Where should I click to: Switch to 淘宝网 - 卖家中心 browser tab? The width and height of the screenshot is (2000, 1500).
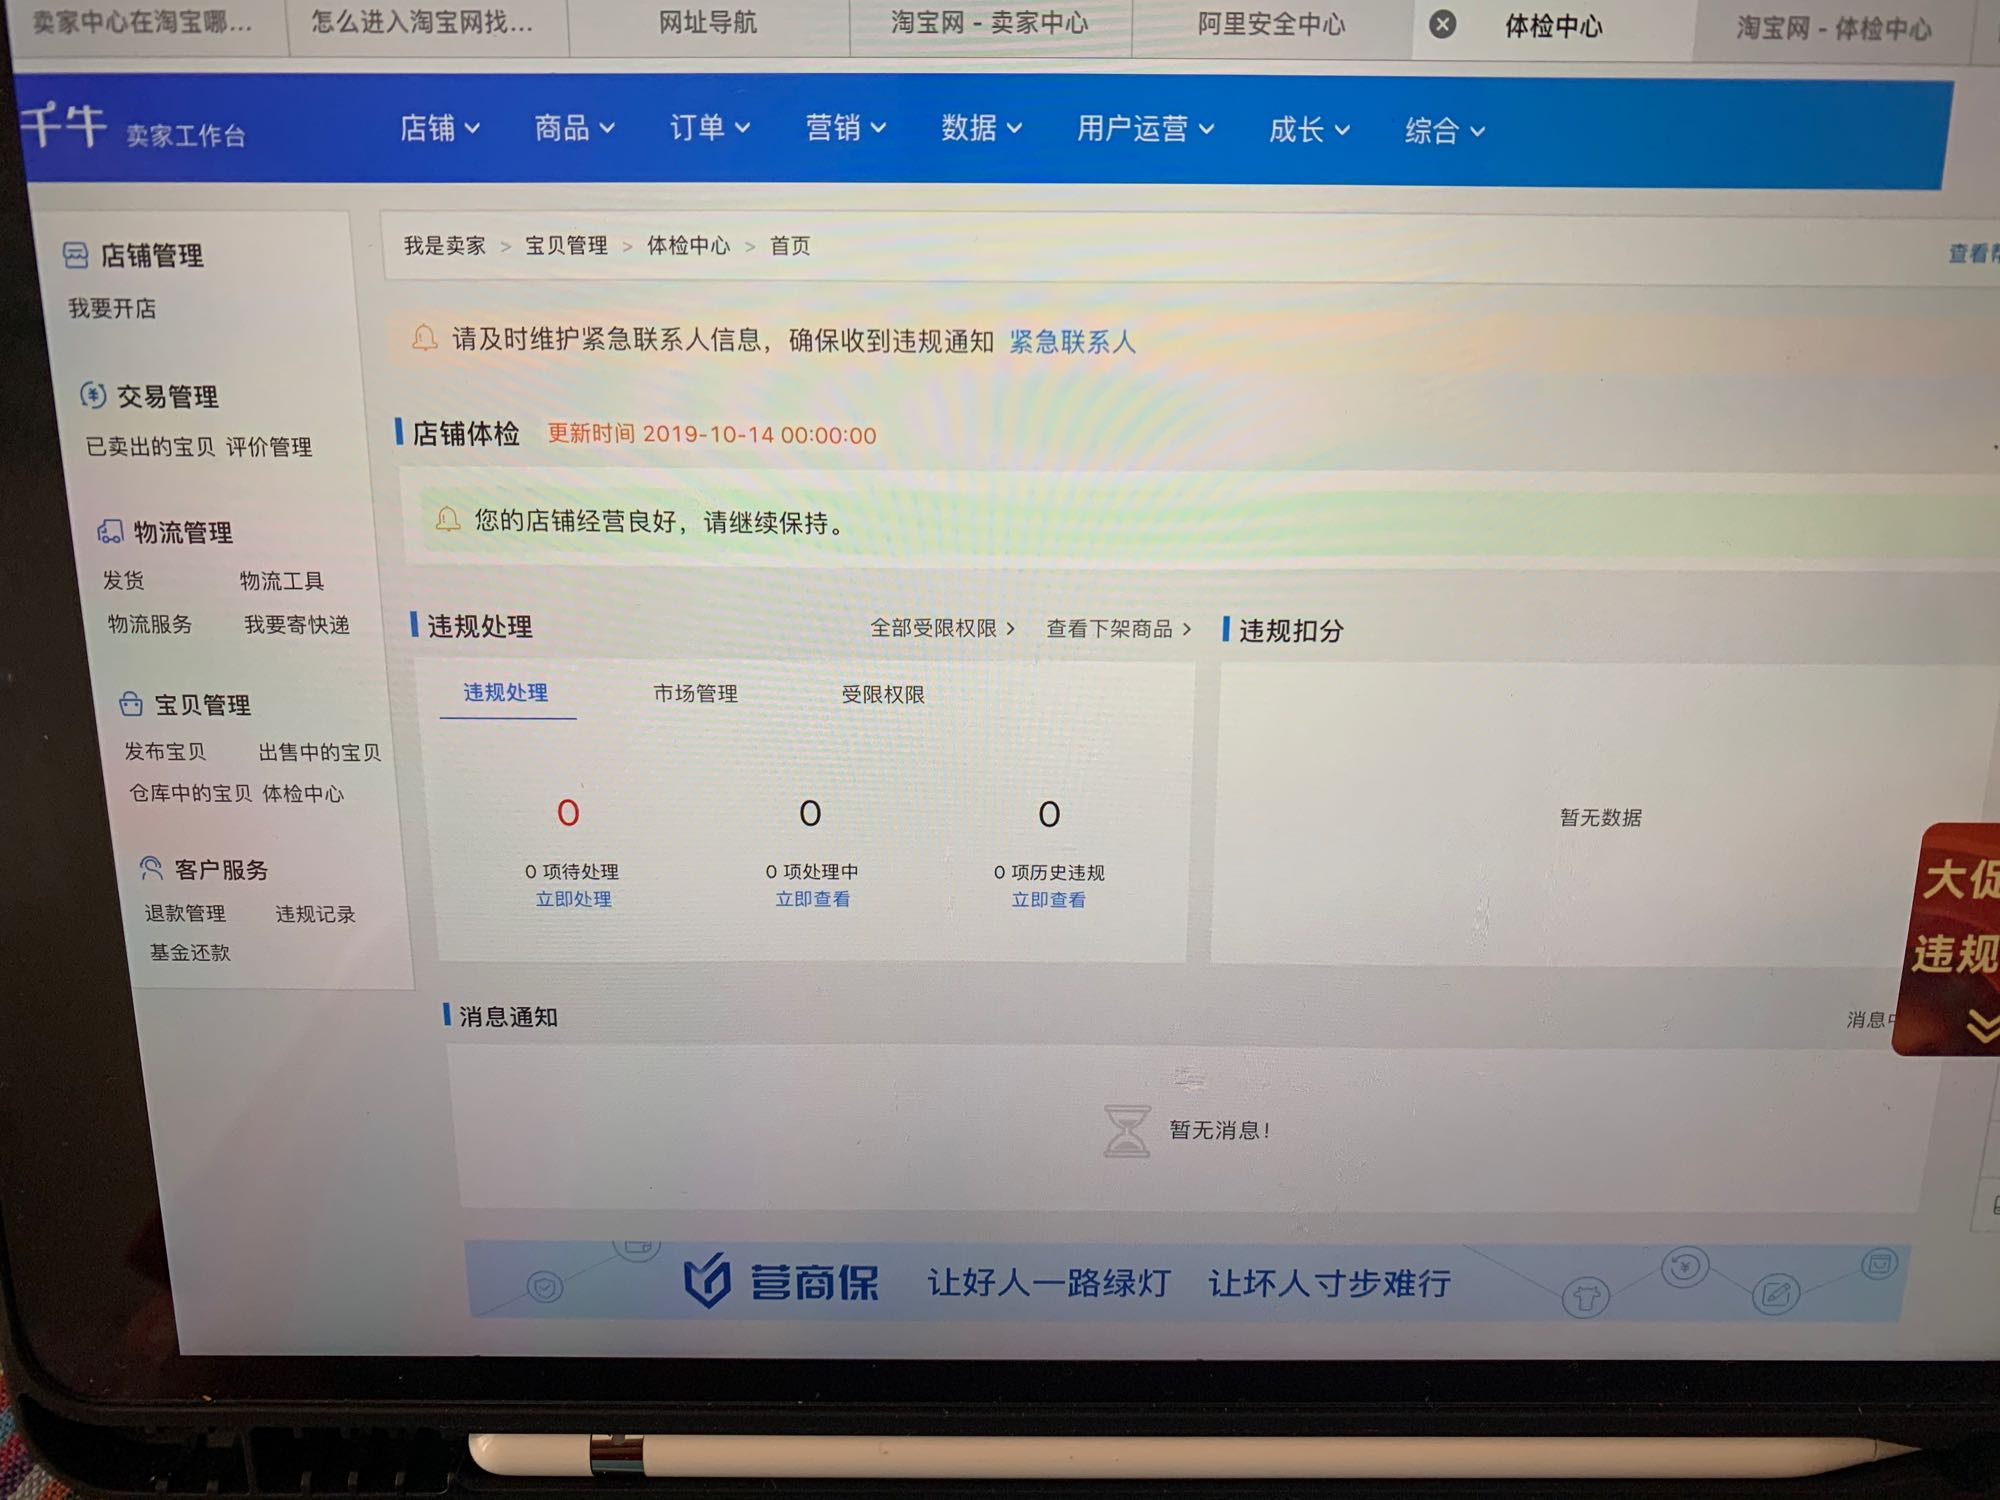coord(989,23)
